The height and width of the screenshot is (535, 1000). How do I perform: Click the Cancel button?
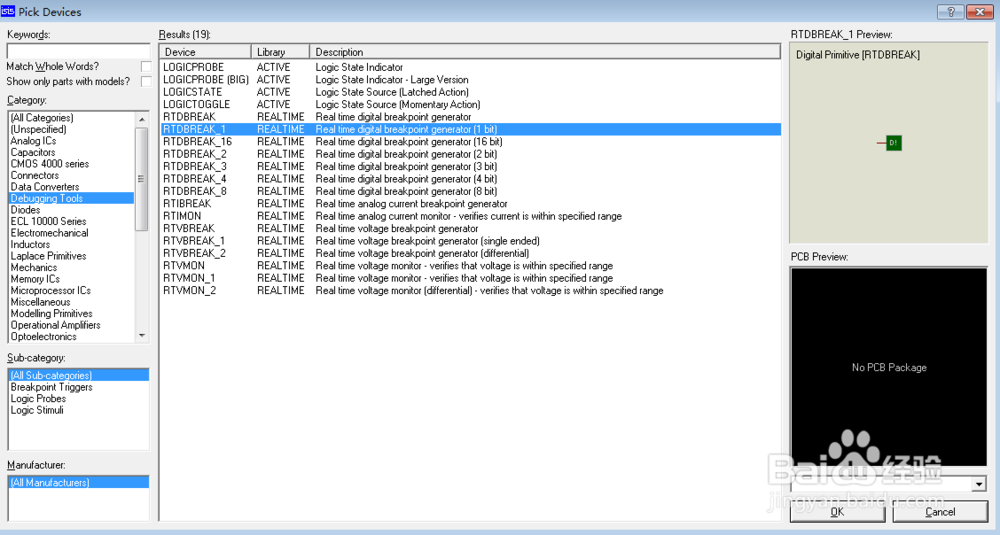point(940,511)
